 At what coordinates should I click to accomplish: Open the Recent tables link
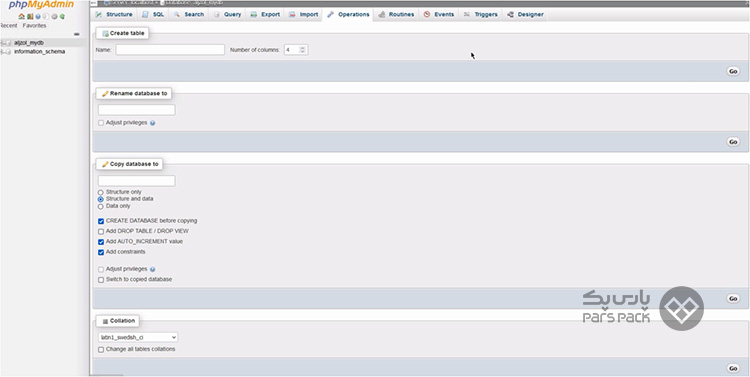(9, 26)
